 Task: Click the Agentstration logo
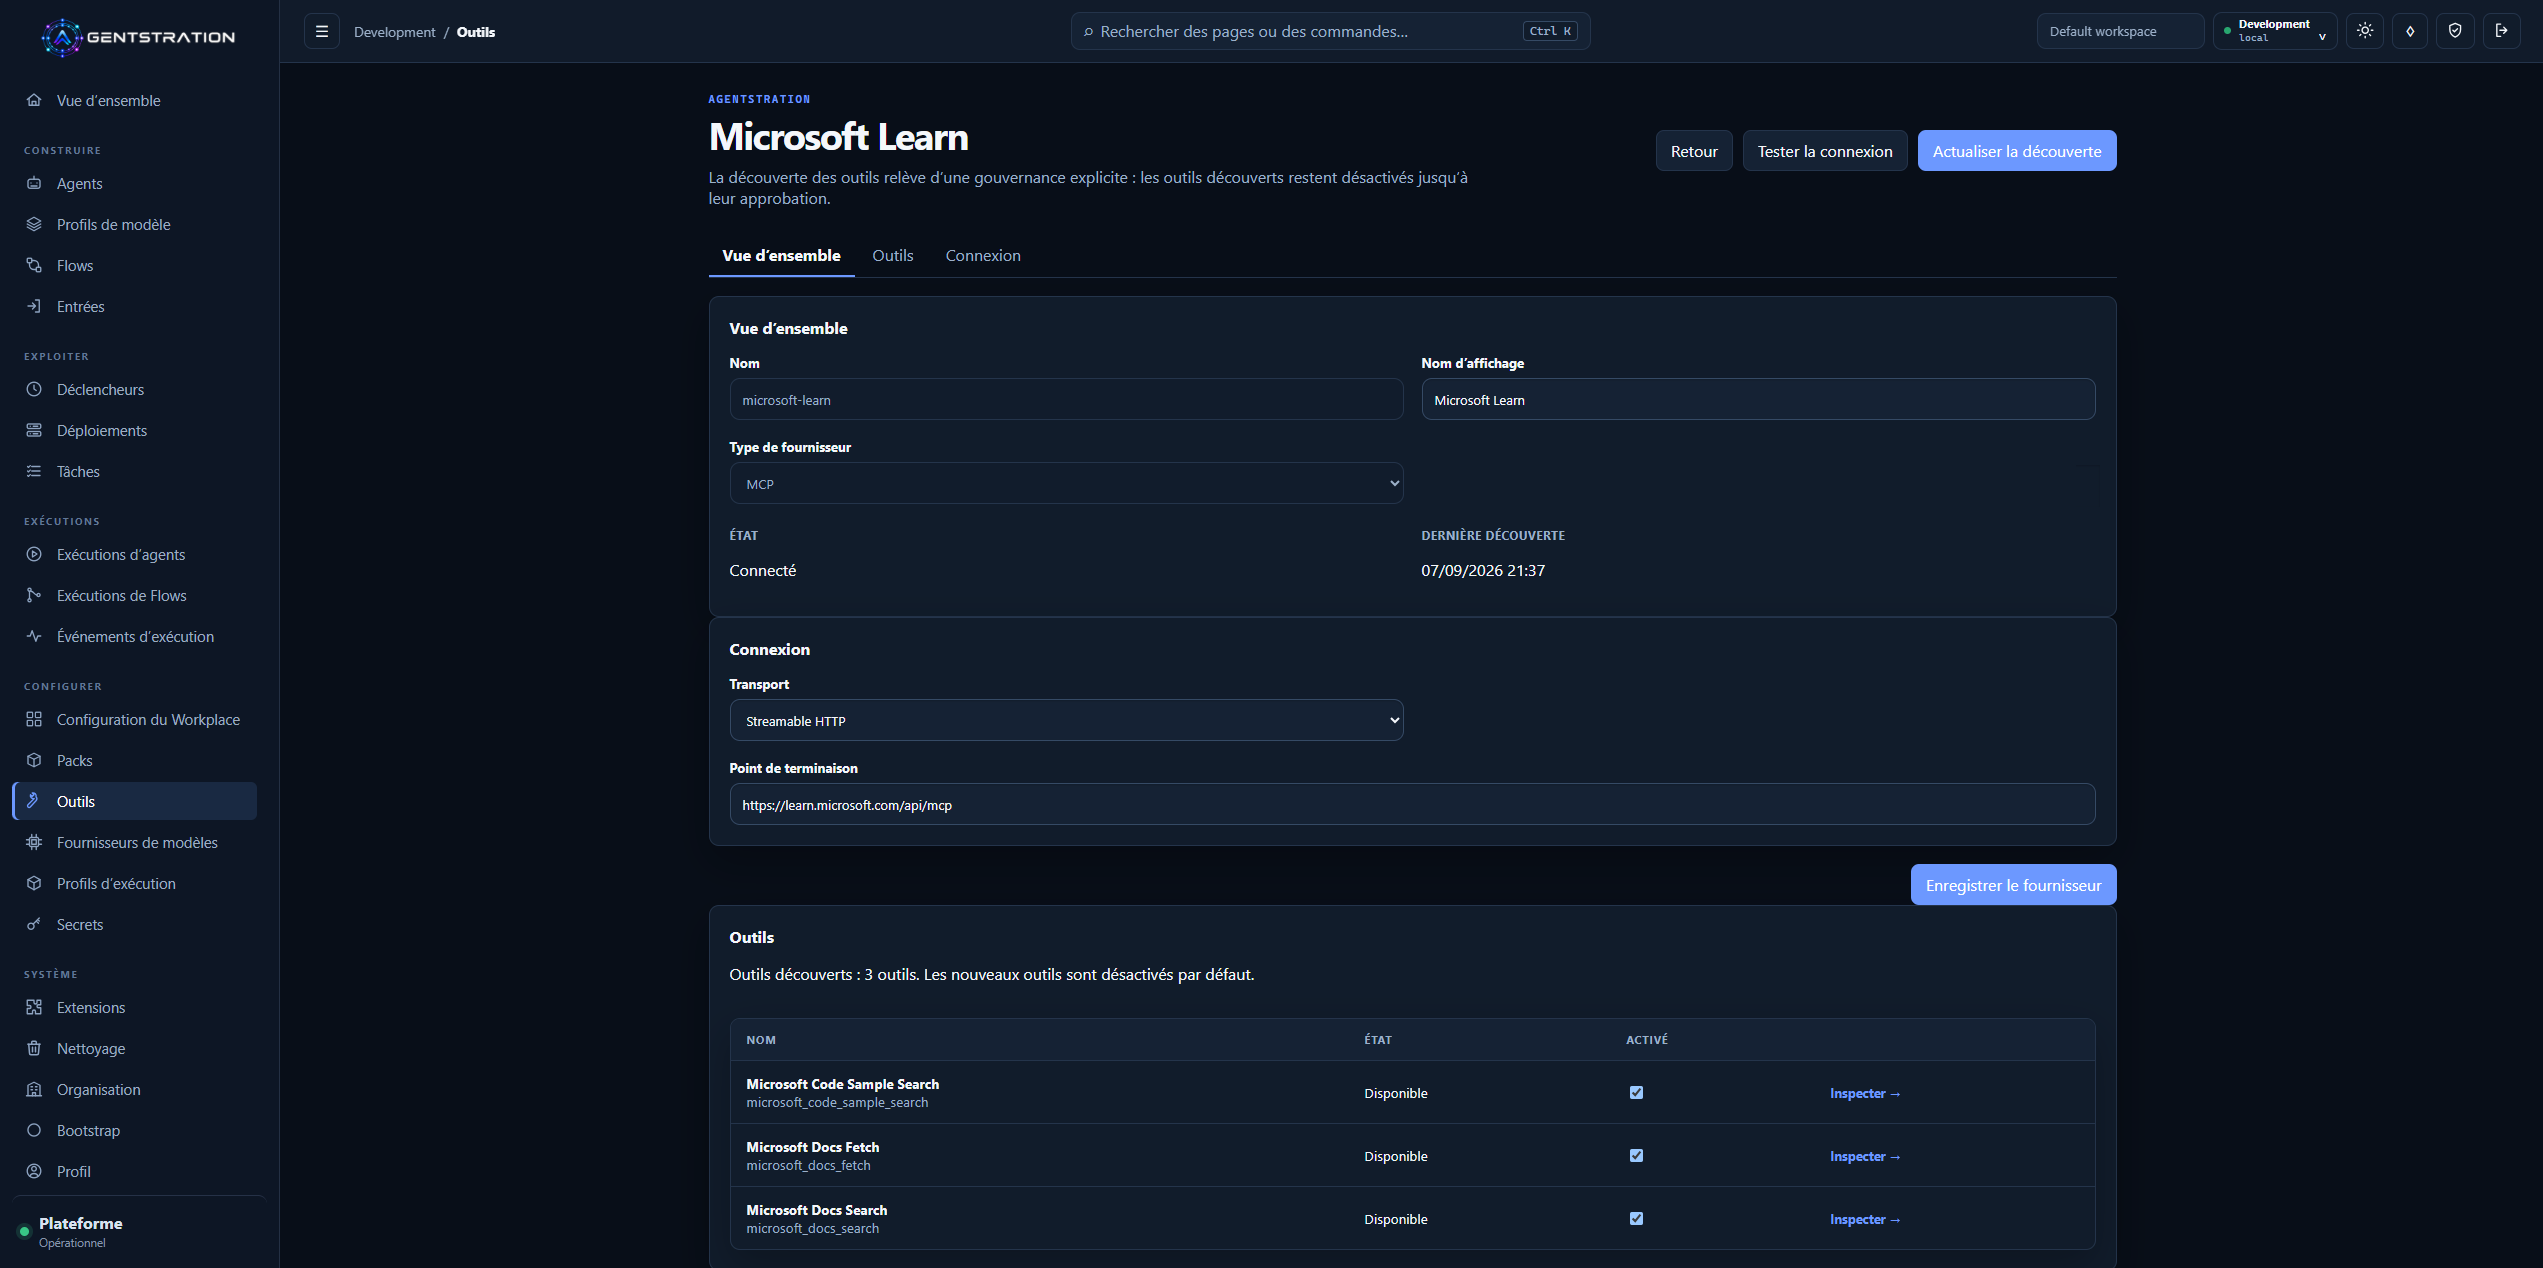139,37
